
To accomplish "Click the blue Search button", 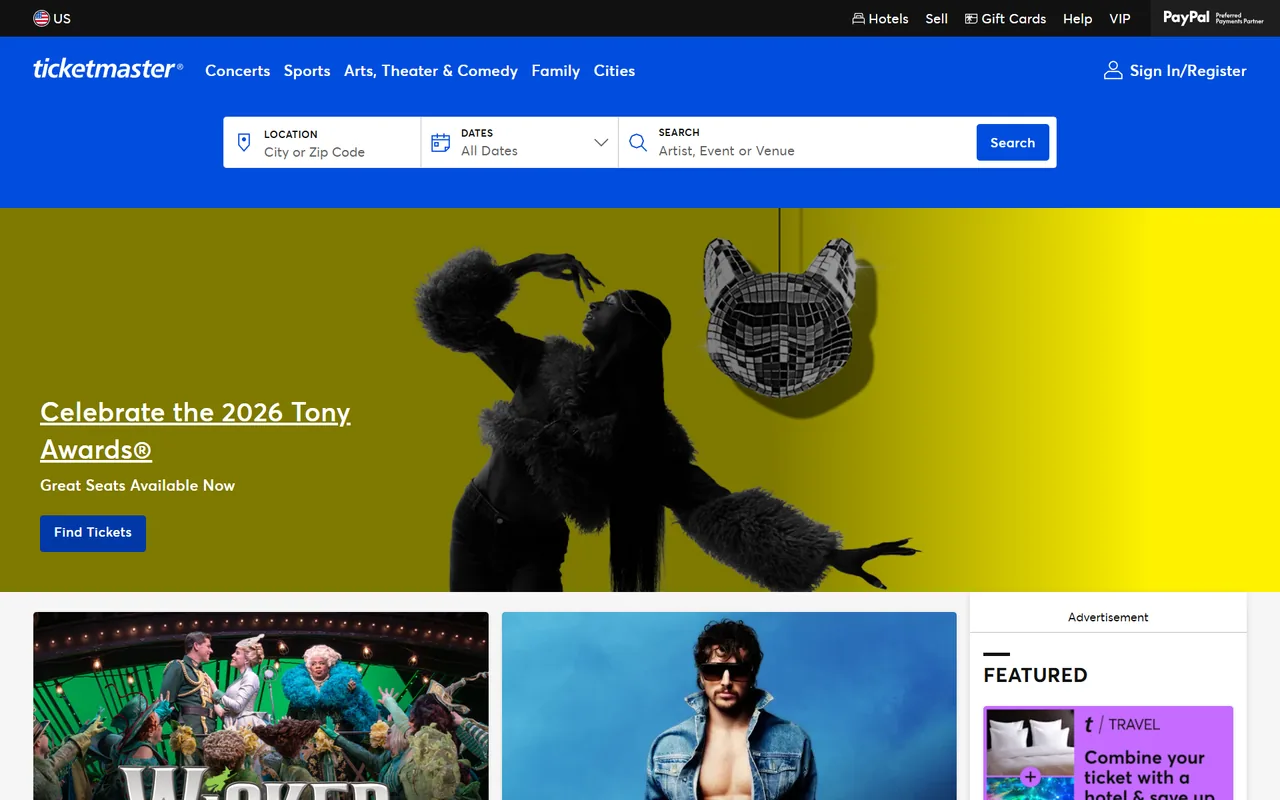I will tap(1013, 142).
